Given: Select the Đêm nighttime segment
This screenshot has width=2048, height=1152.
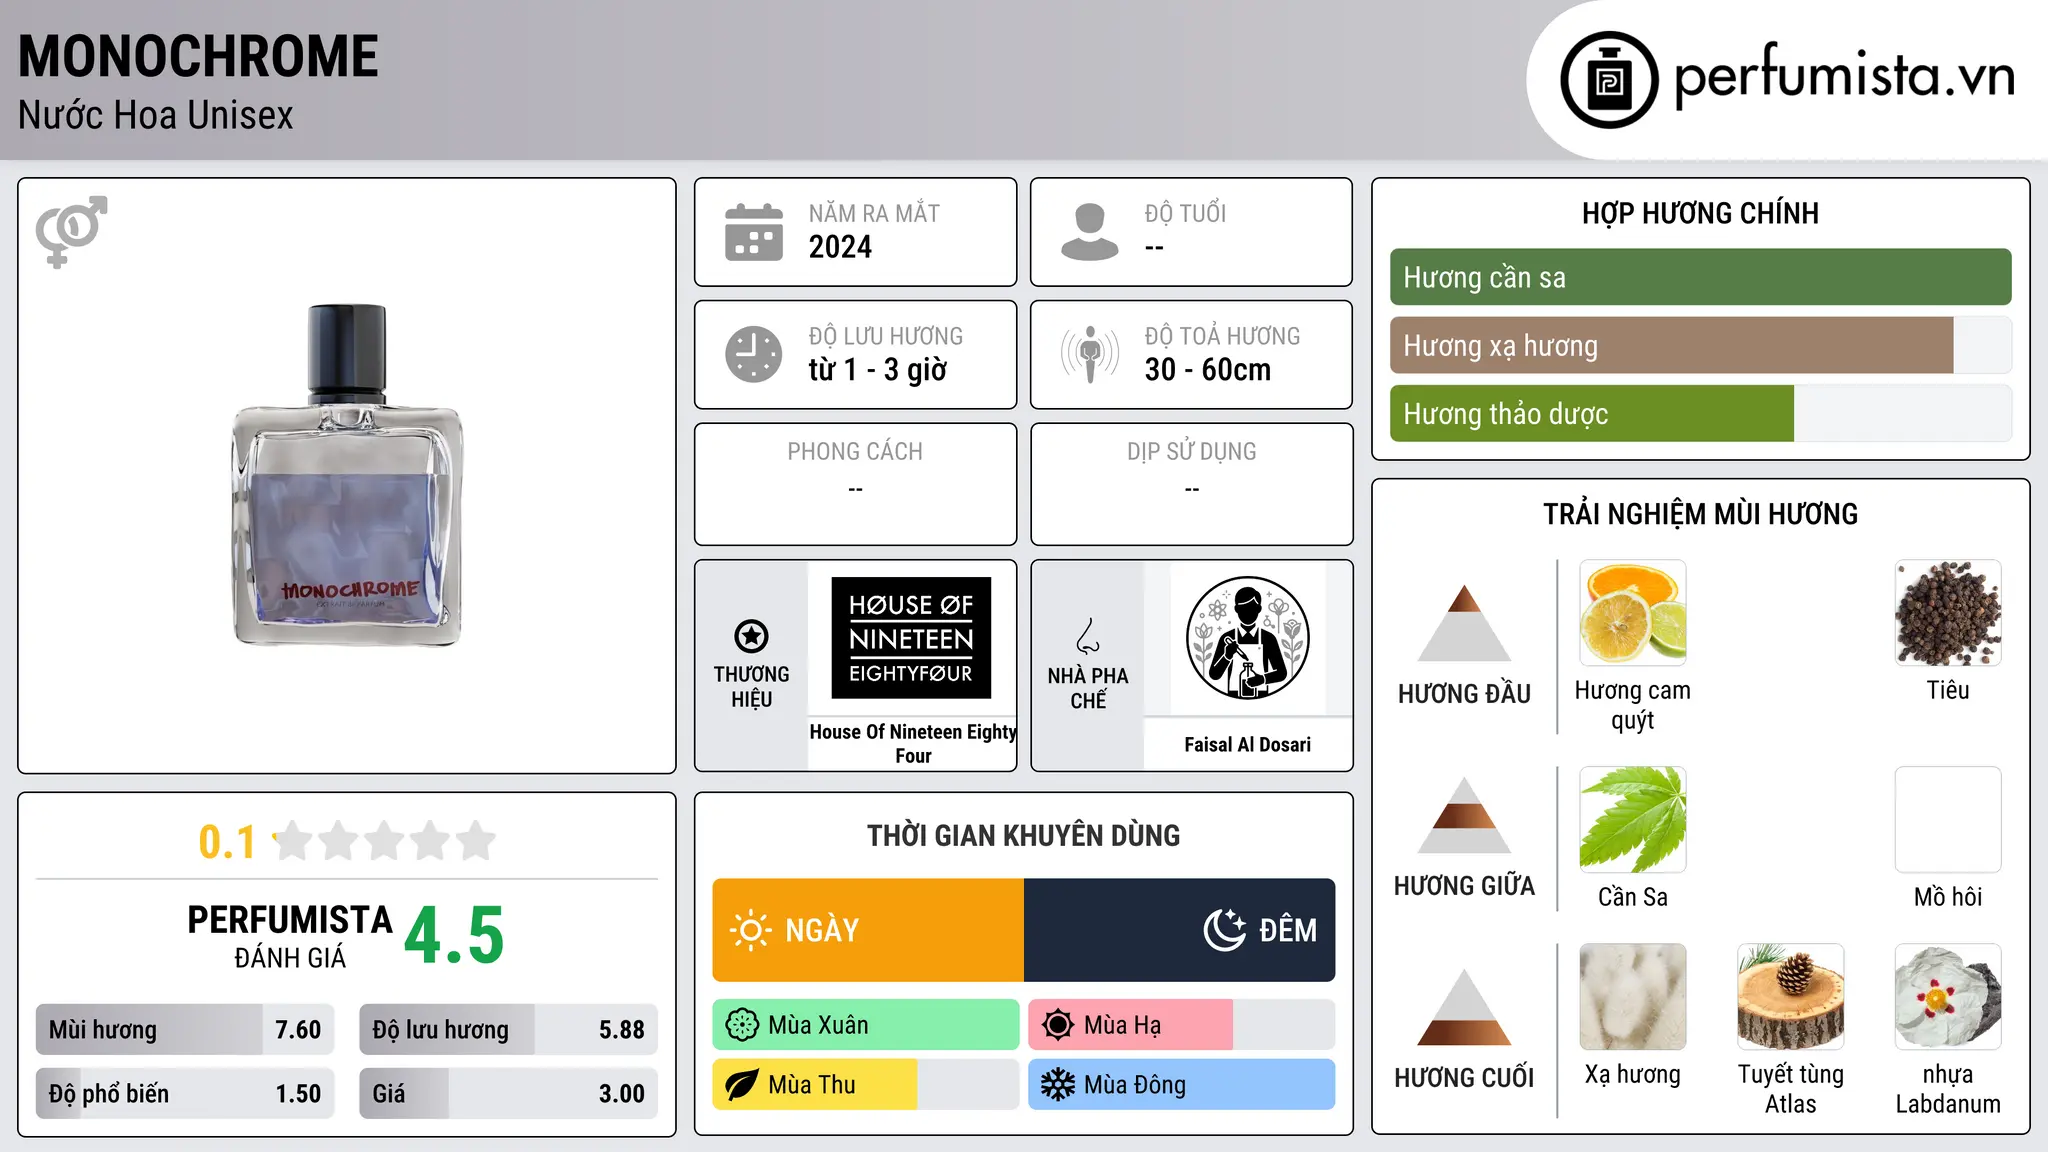Looking at the screenshot, I should [1180, 930].
